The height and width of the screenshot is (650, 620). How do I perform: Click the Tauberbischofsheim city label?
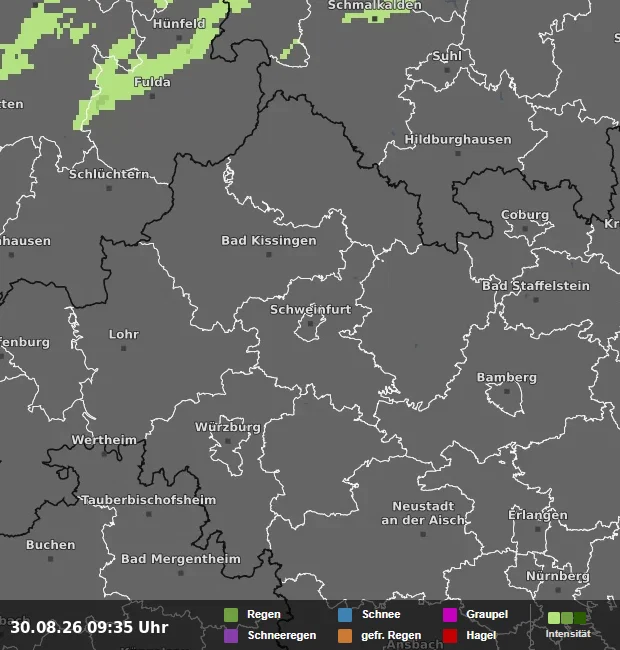149,500
